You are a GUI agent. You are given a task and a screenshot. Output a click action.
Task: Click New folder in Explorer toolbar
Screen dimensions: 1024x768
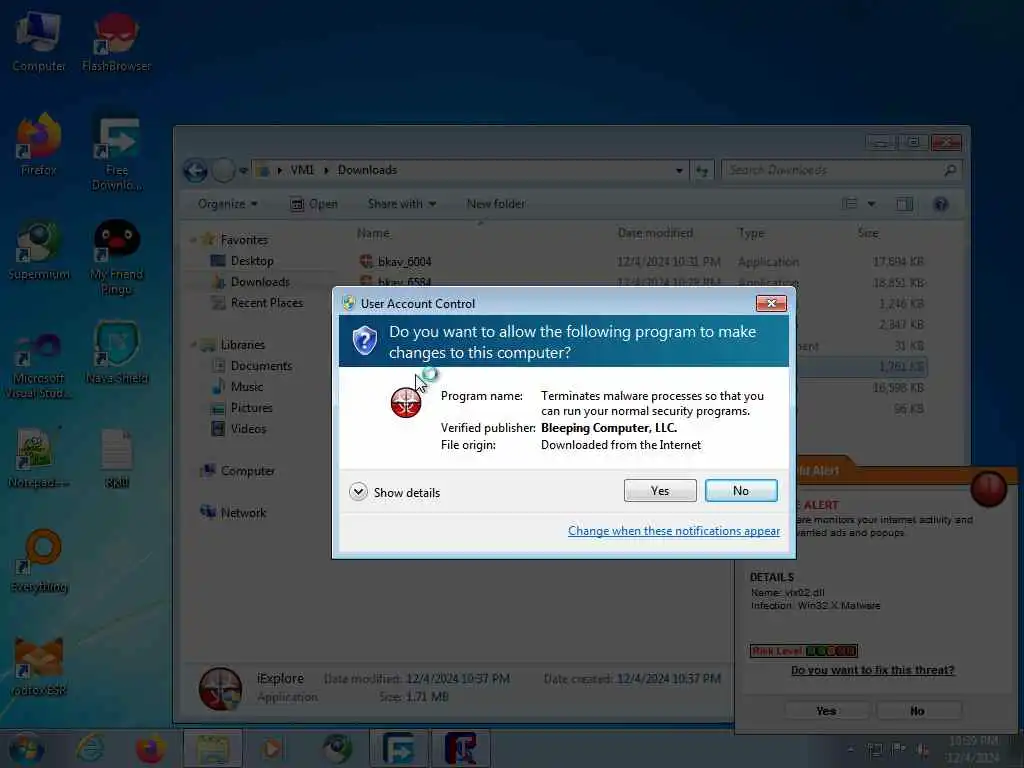click(496, 204)
